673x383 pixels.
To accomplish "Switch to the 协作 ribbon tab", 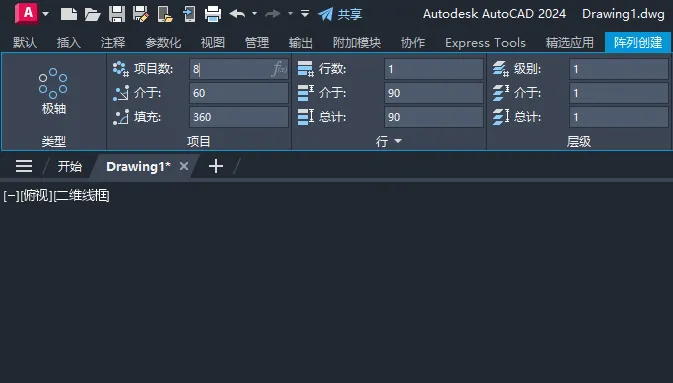I will click(x=413, y=43).
